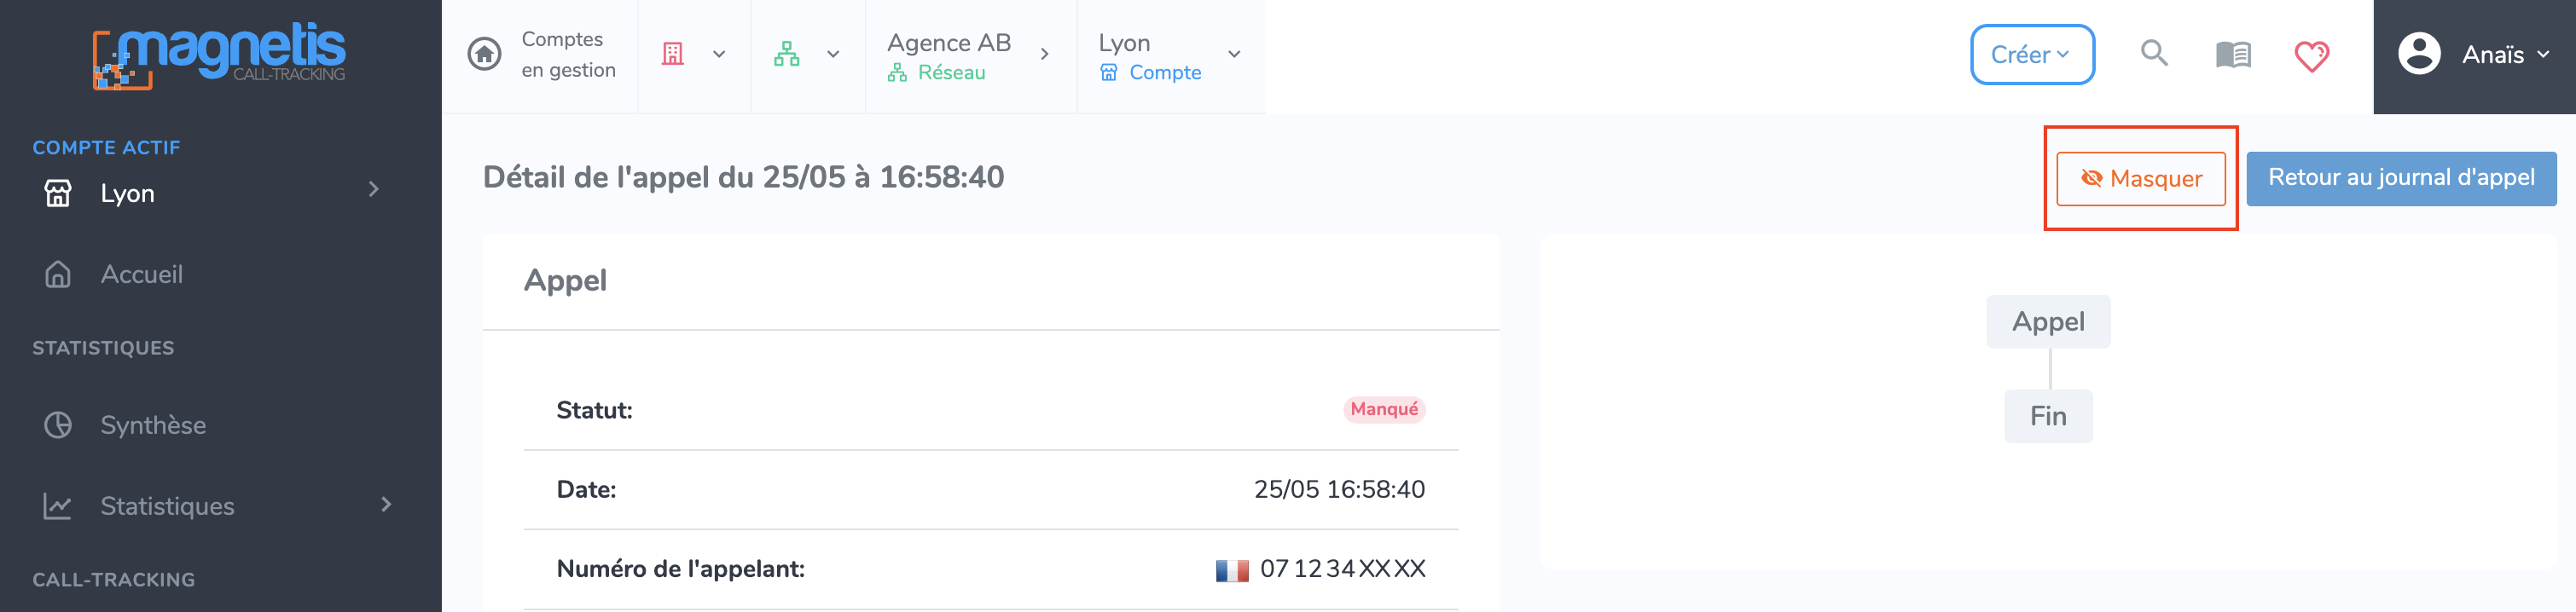Expand dropdown next to building icon
This screenshot has width=2576, height=612.
click(719, 54)
